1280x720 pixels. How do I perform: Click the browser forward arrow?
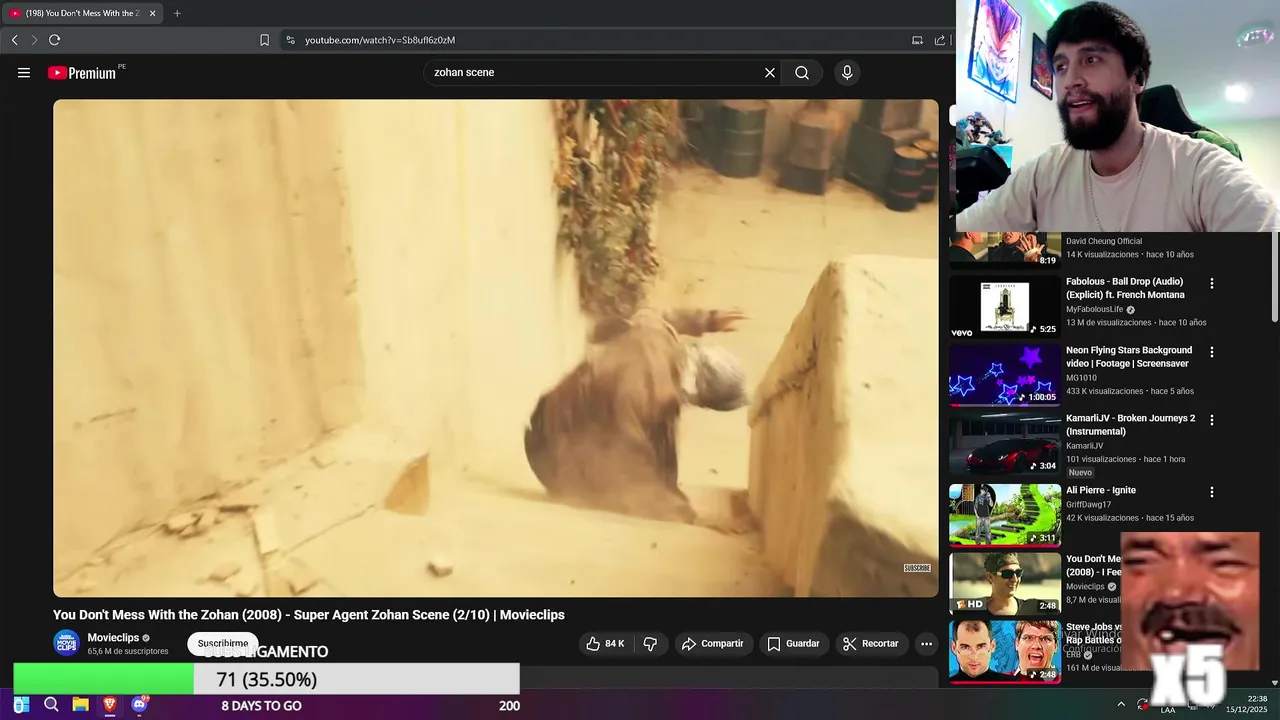[34, 40]
